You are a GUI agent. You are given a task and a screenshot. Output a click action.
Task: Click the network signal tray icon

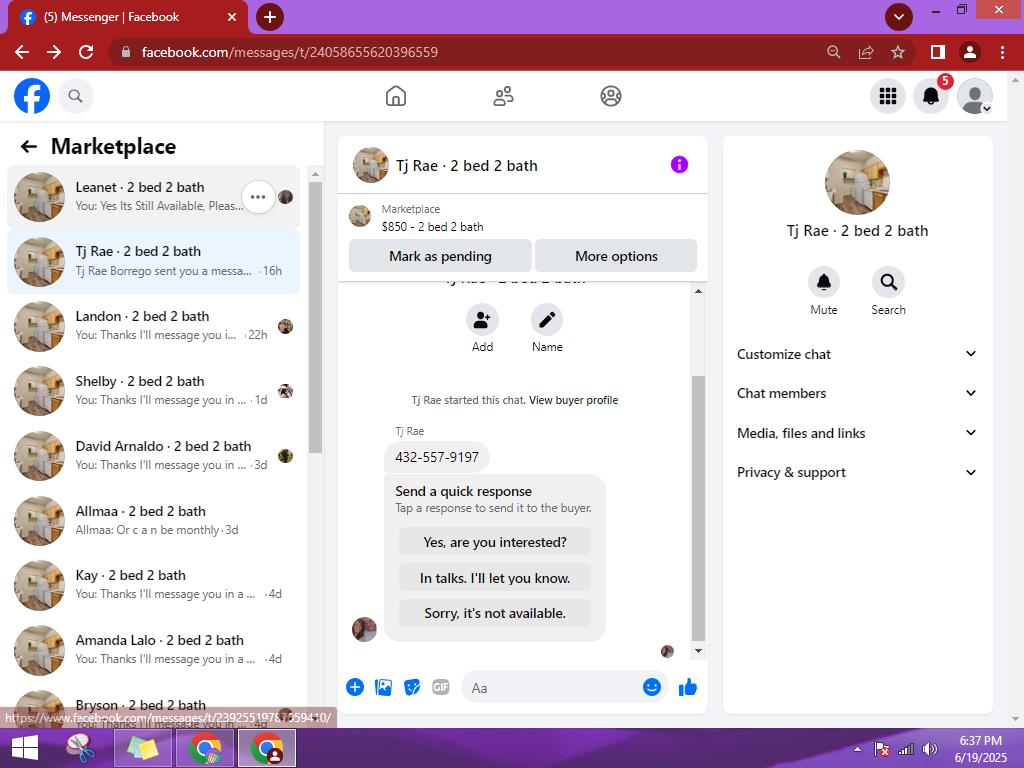click(x=906, y=749)
